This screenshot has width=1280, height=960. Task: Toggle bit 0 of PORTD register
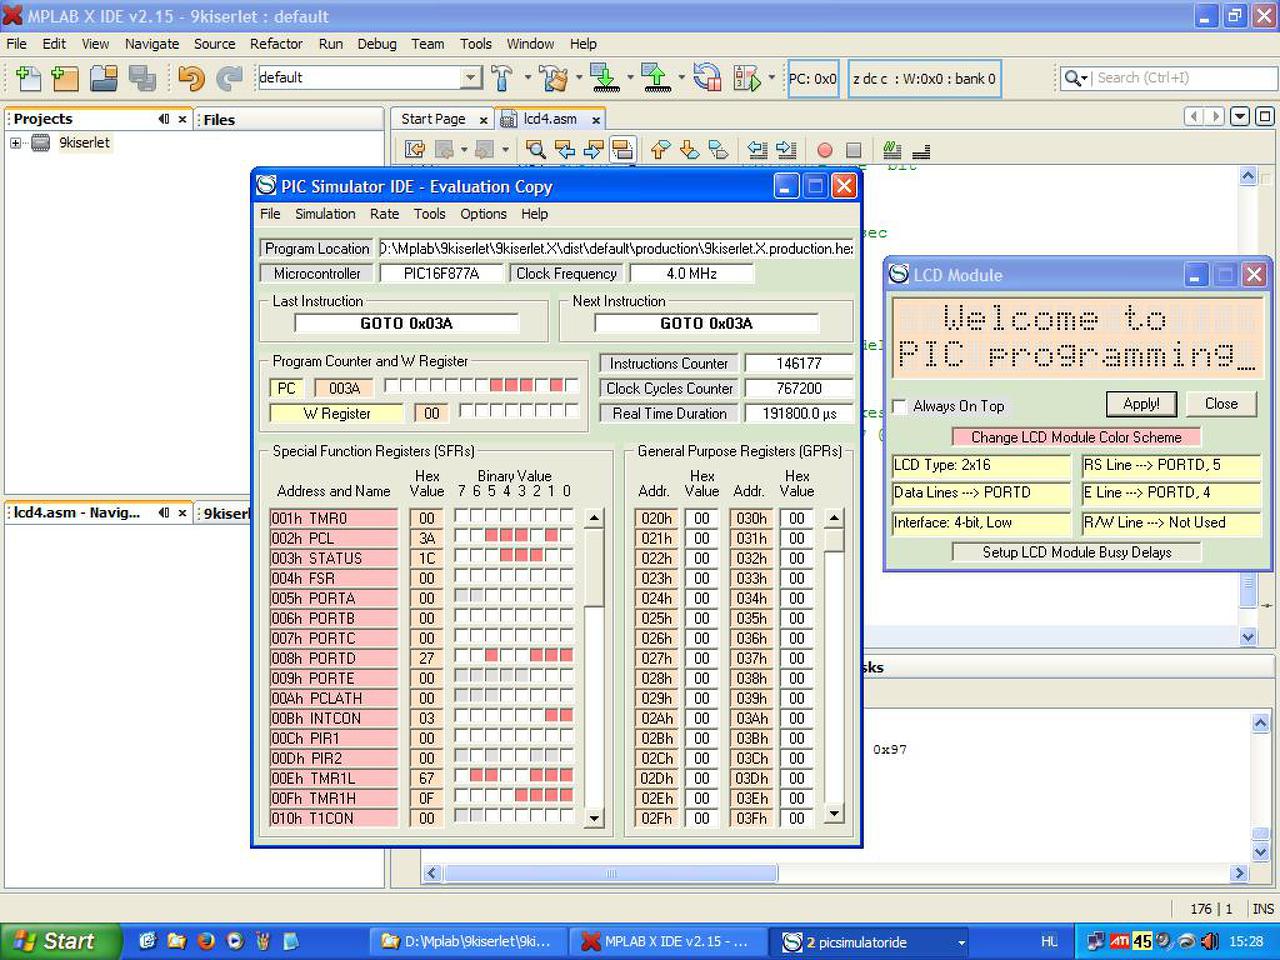[567, 657]
